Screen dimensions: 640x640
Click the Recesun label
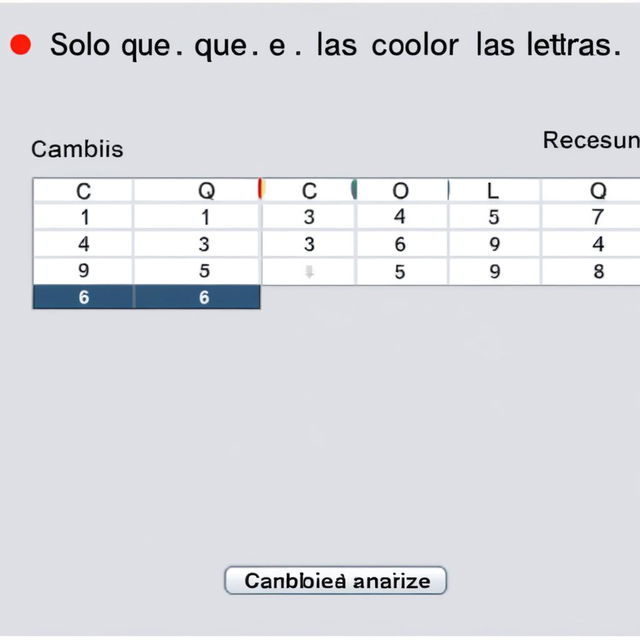pos(591,140)
